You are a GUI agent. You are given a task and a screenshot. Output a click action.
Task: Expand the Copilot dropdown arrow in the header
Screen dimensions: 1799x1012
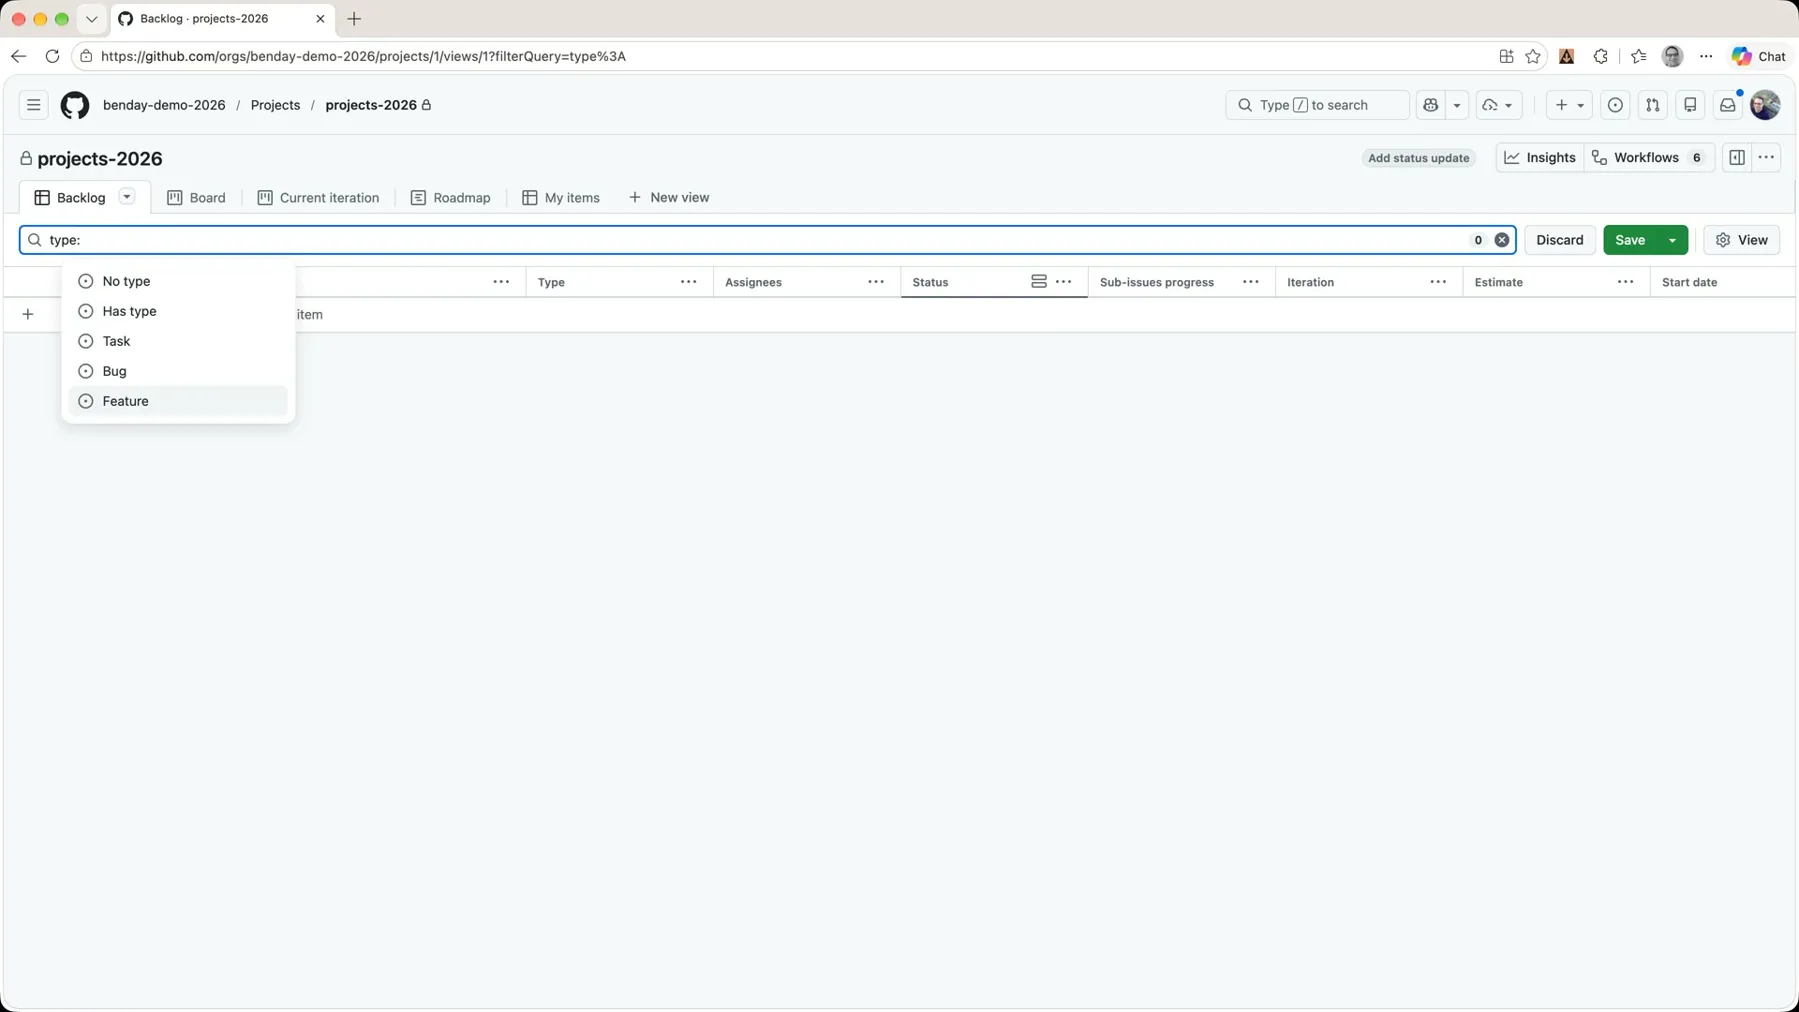pyautogui.click(x=1457, y=105)
